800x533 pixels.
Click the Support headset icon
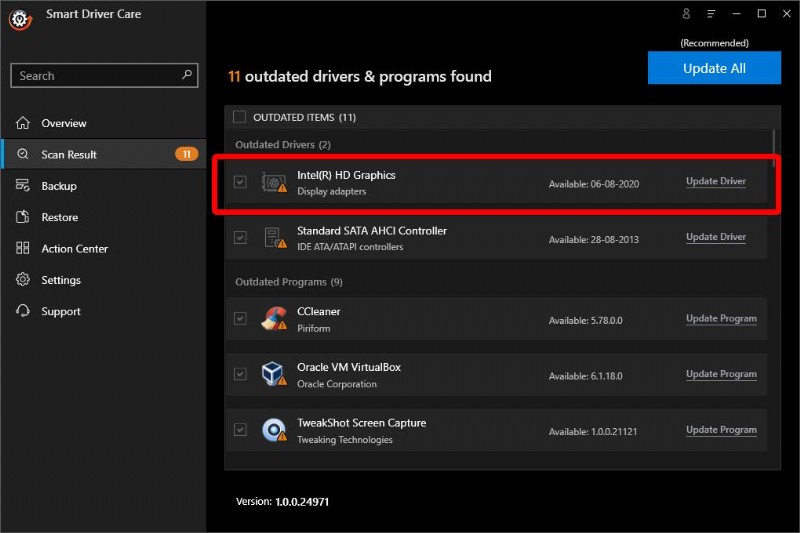pyautogui.click(x=22, y=311)
